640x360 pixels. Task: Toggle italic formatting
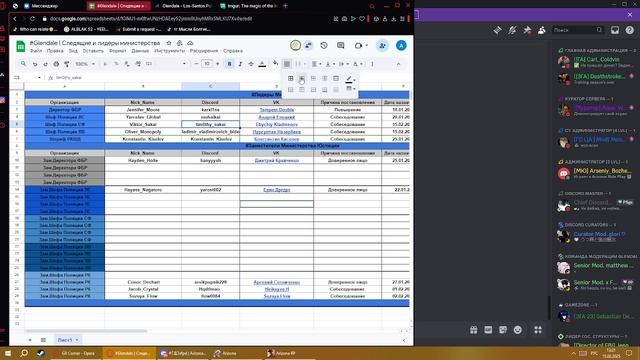240,64
